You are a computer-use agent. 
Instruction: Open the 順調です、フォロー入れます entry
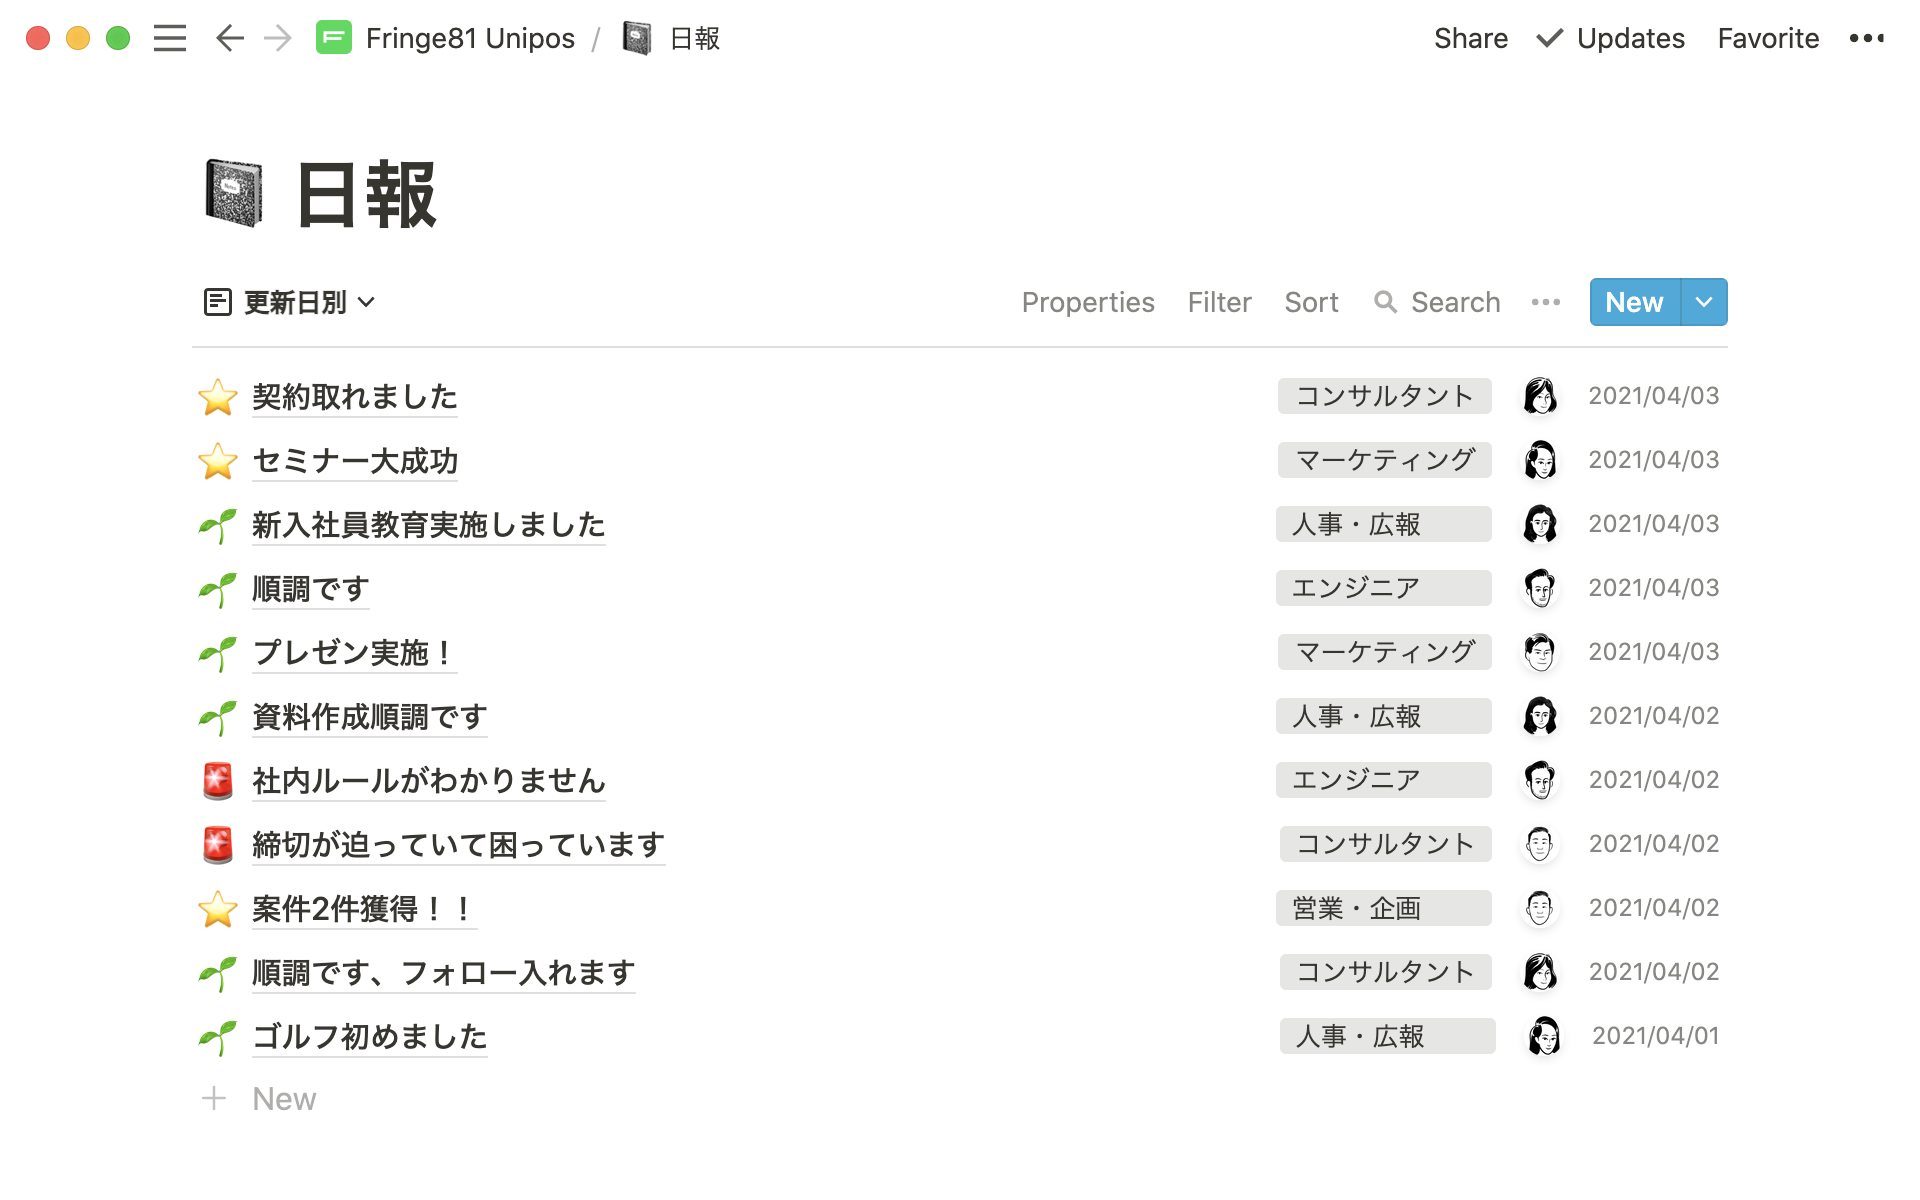coord(444,973)
